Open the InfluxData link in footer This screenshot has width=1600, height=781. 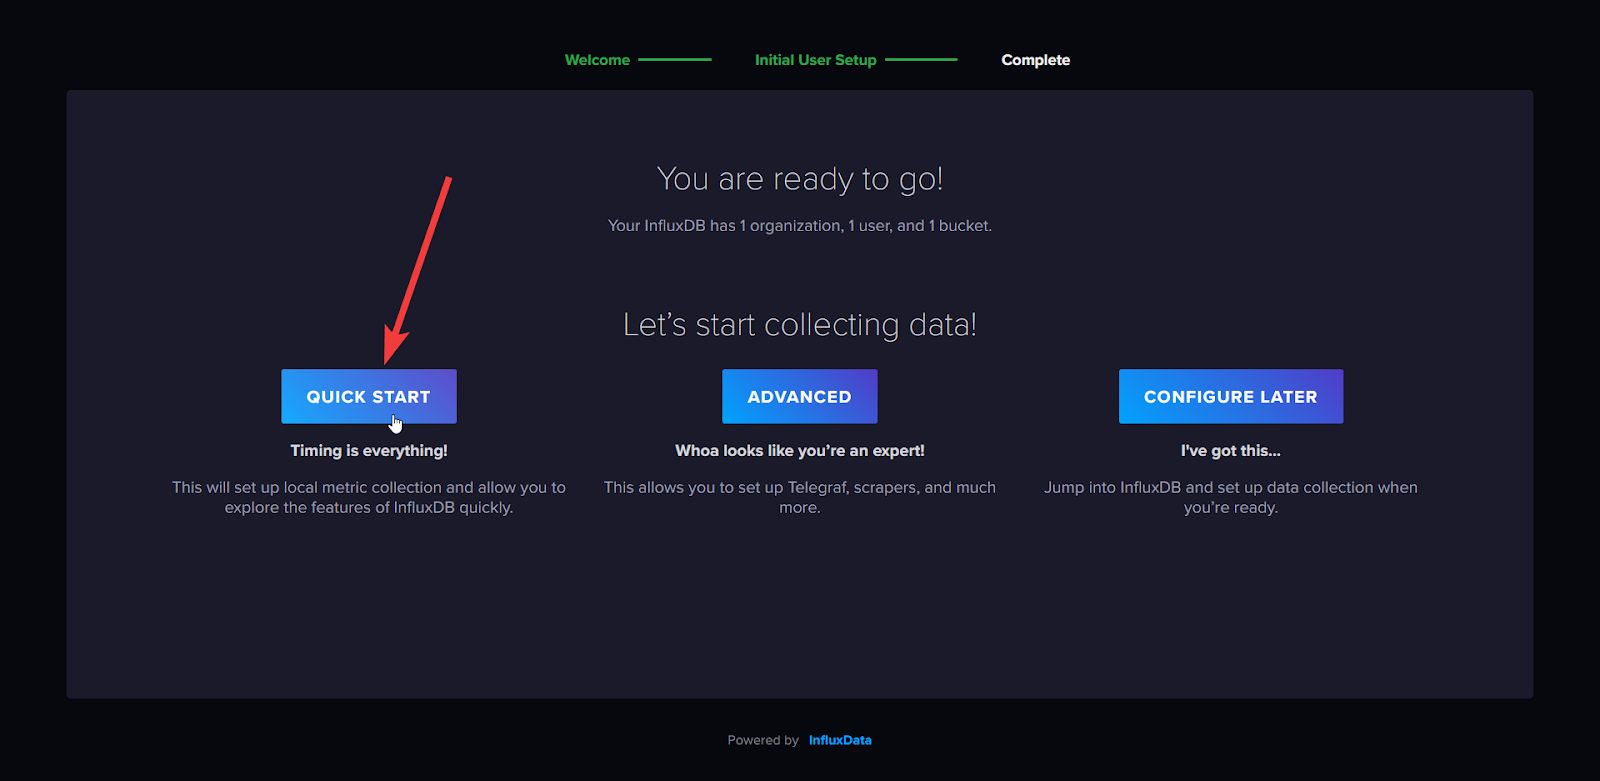(840, 740)
